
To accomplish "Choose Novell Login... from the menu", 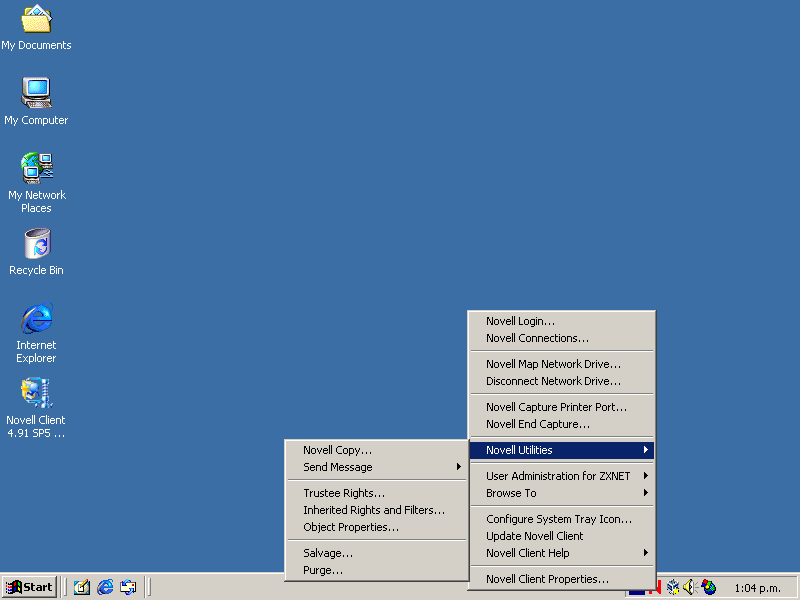I will point(562,321).
